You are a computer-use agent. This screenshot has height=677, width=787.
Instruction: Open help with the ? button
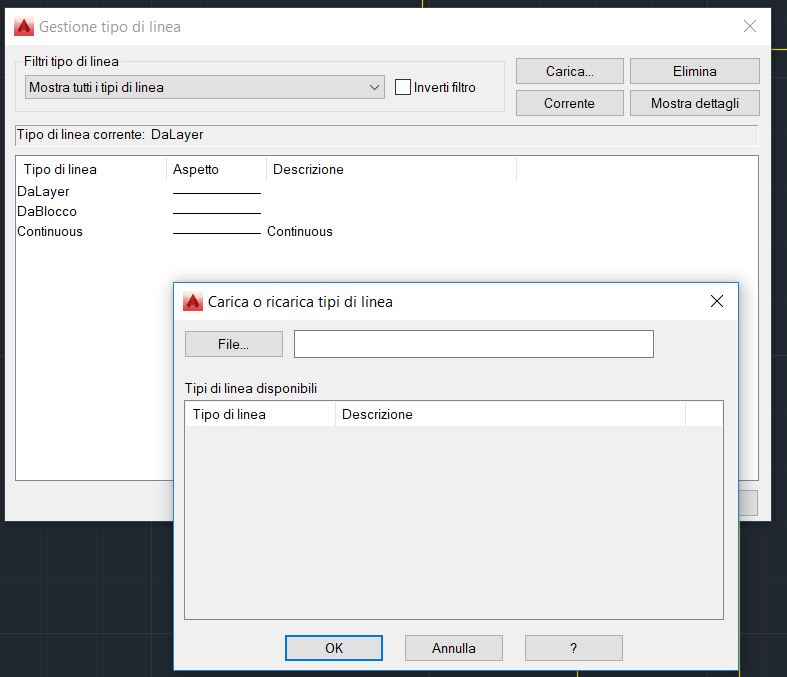click(574, 648)
